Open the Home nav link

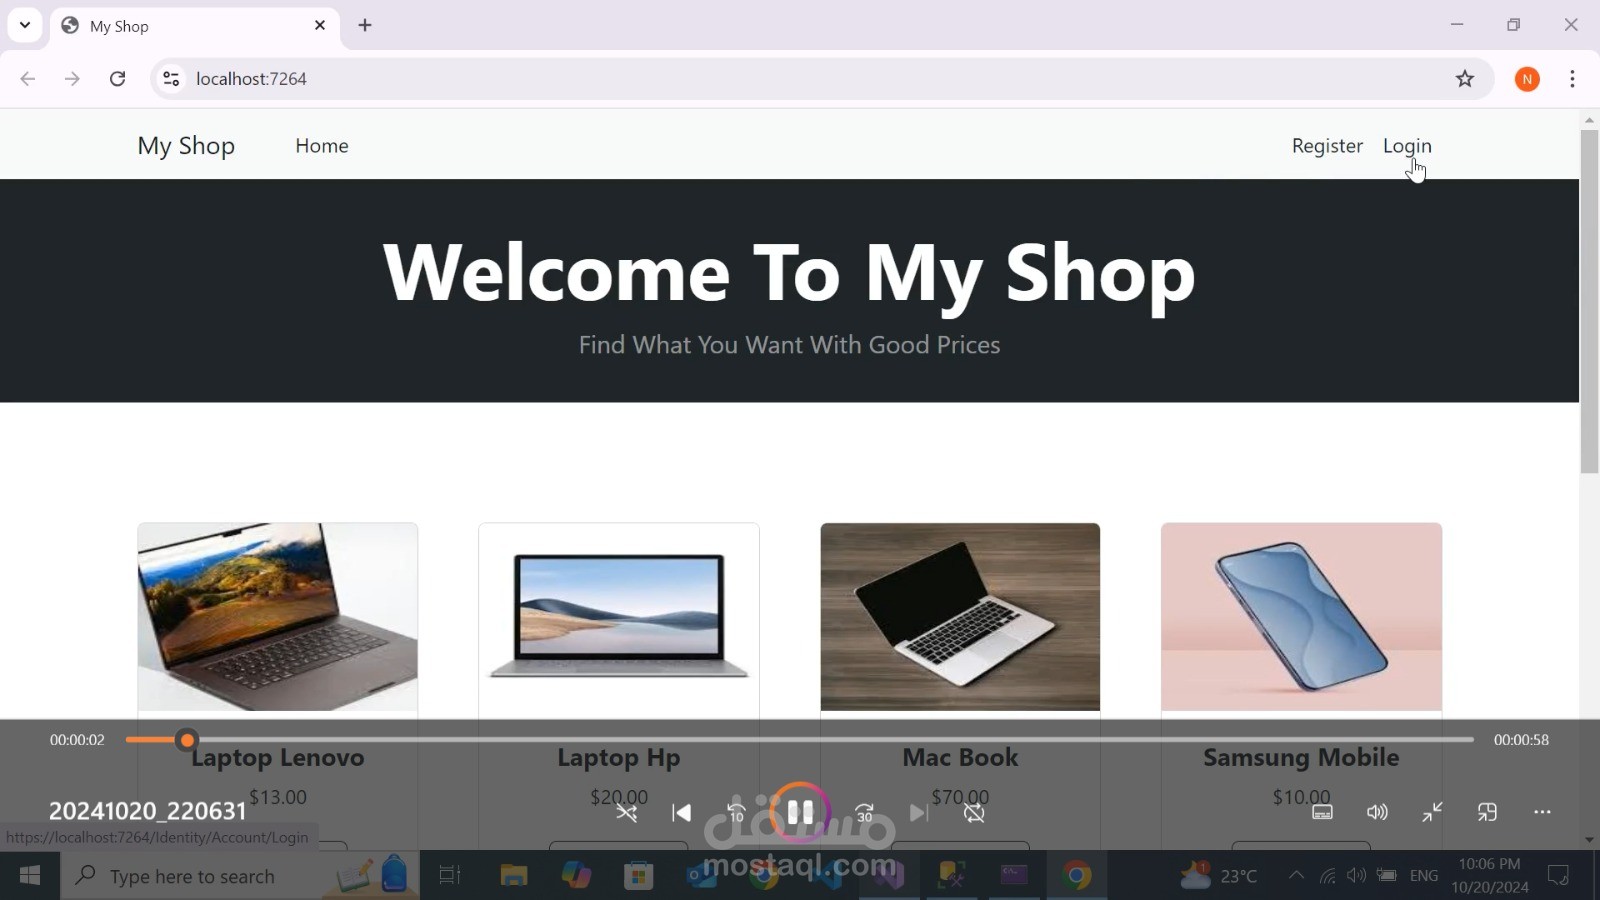322,146
